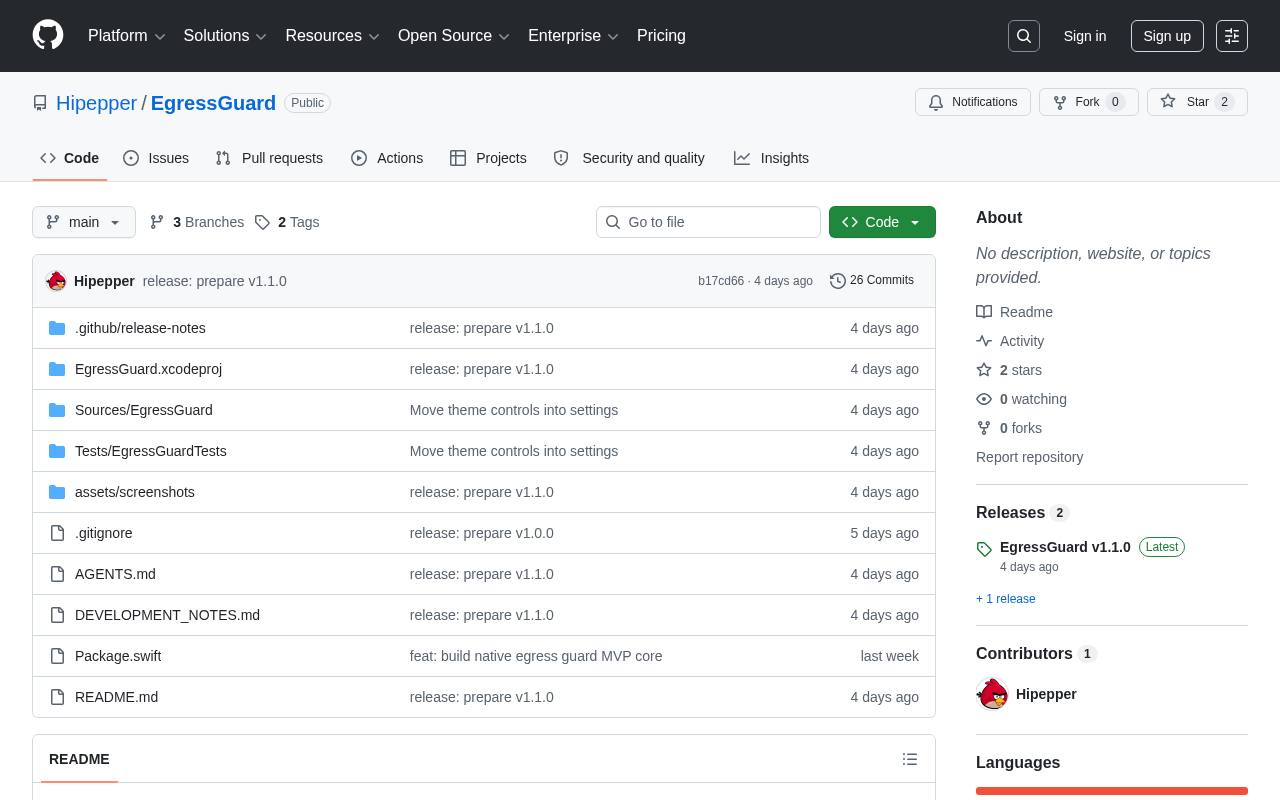Open the Pull requests tab
Viewport: 1280px width, 800px height.
point(269,158)
